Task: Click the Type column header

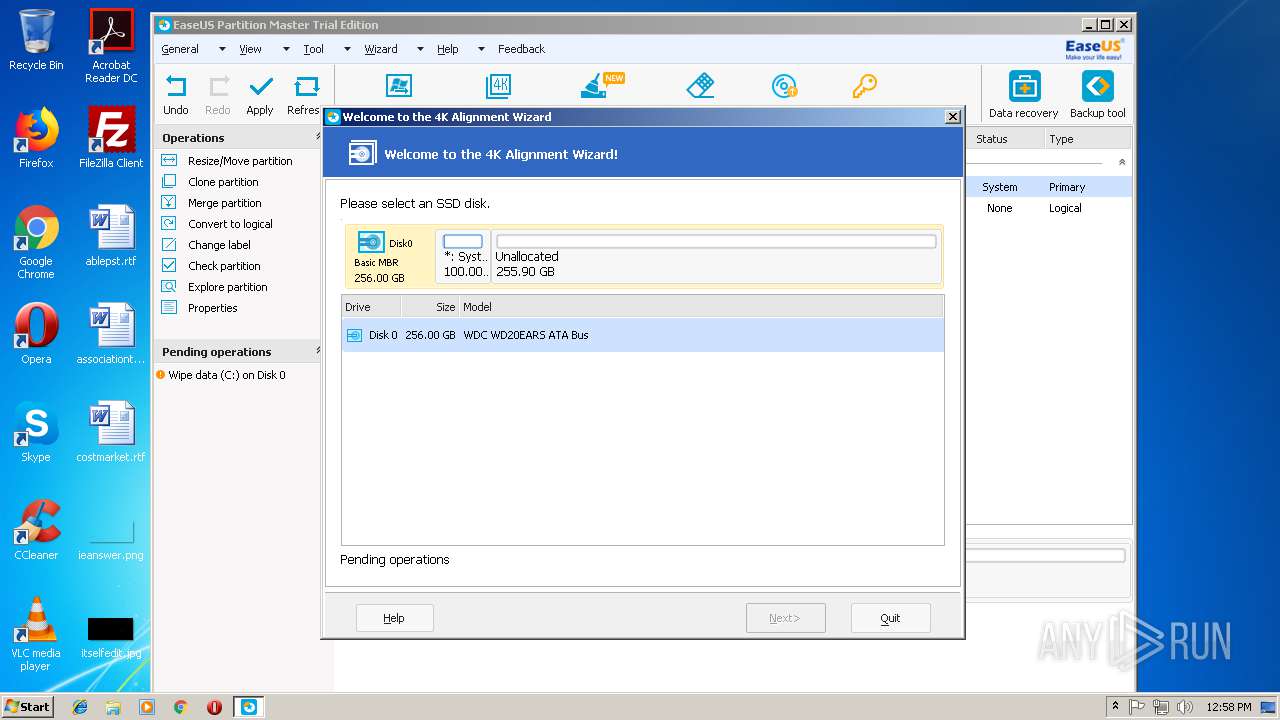Action: click(x=1087, y=139)
